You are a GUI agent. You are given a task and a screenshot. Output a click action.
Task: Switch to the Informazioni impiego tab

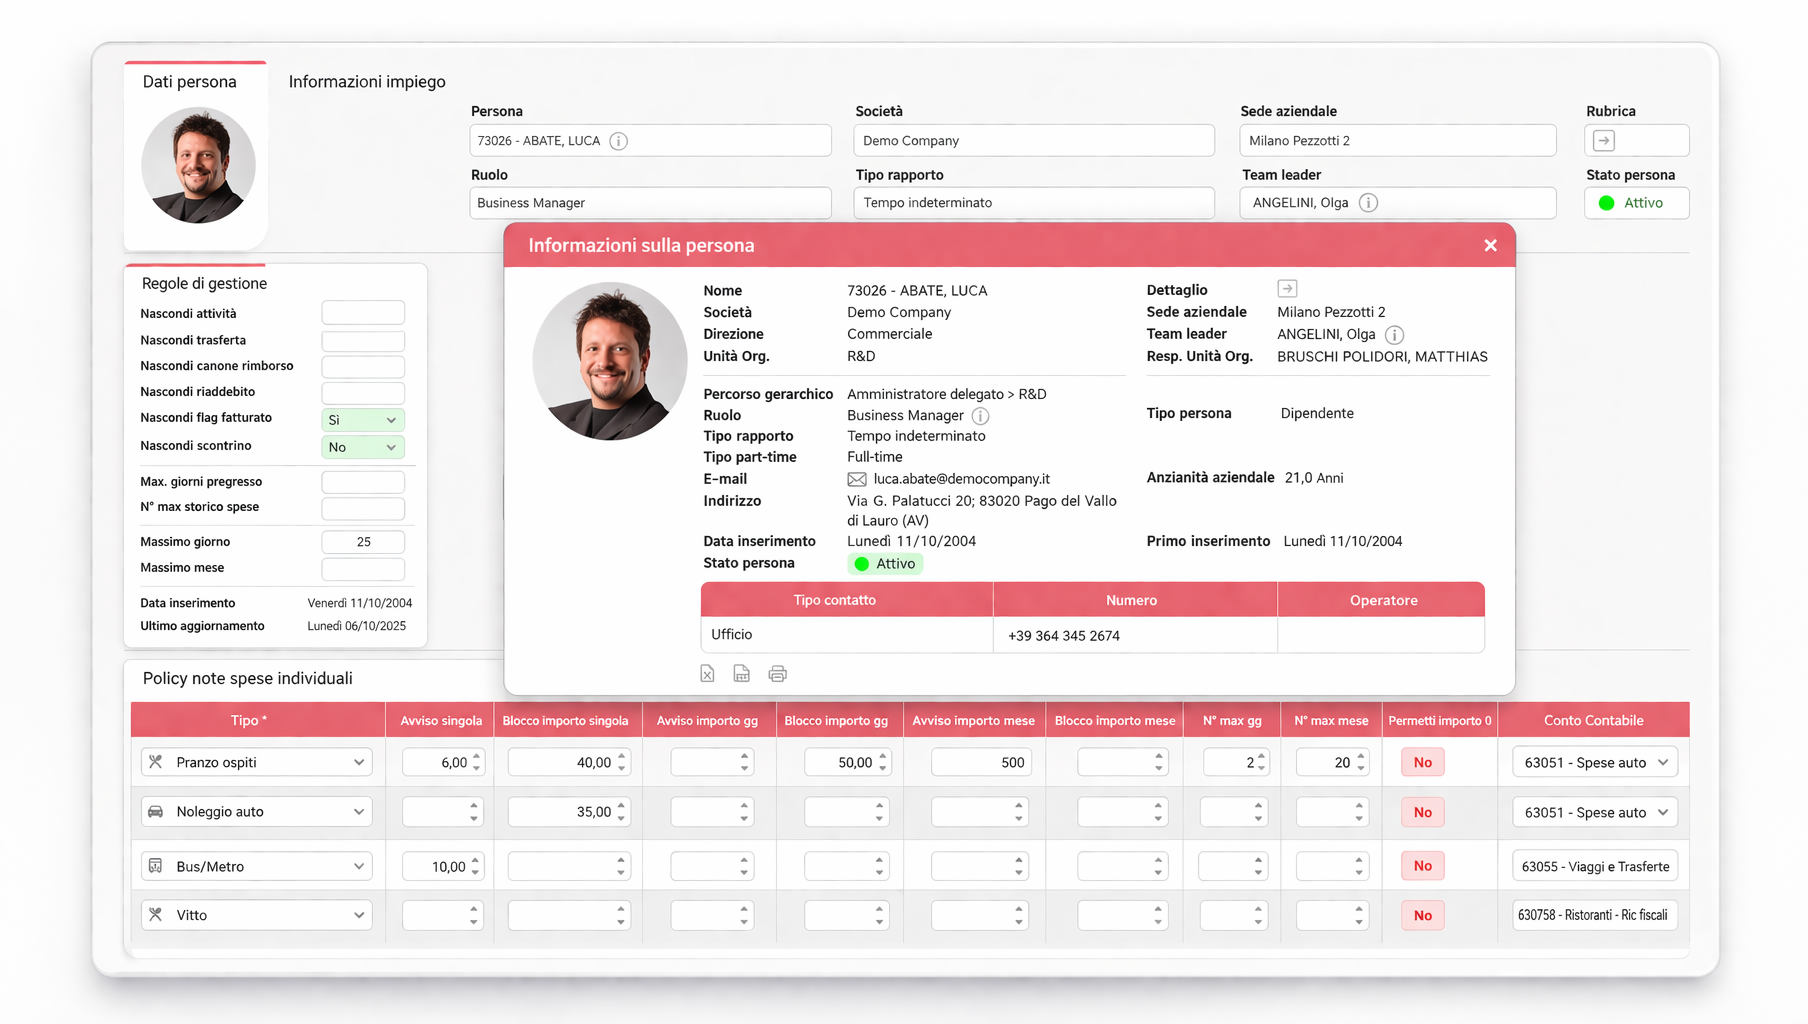pos(367,82)
